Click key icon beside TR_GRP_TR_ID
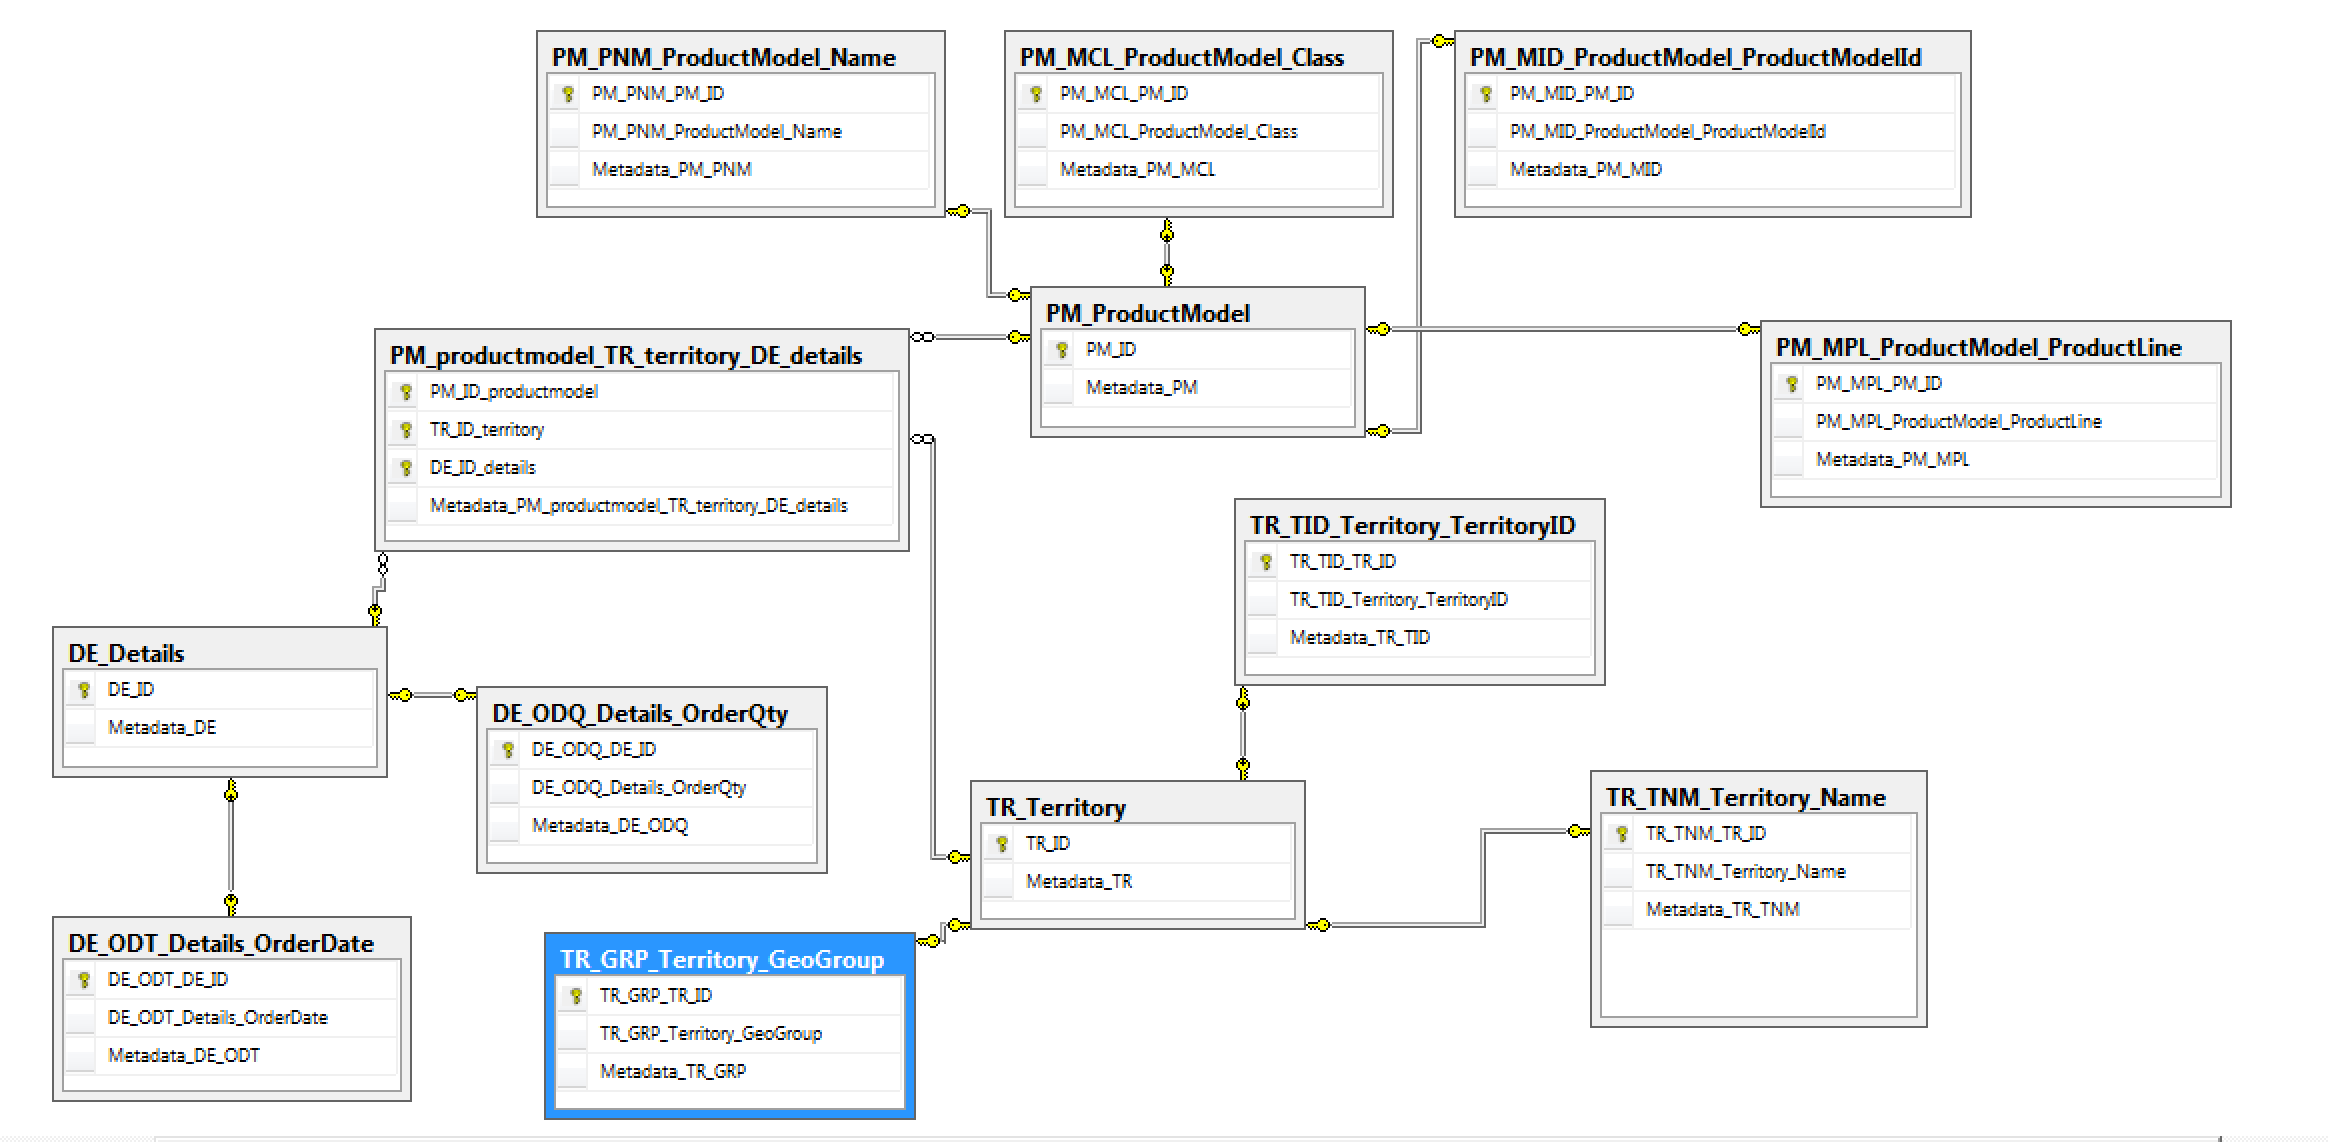Viewport: 2328px width, 1142px height. [x=575, y=996]
